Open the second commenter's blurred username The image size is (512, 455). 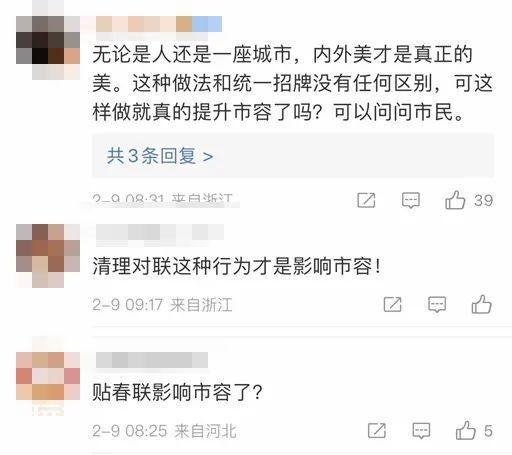click(x=160, y=232)
